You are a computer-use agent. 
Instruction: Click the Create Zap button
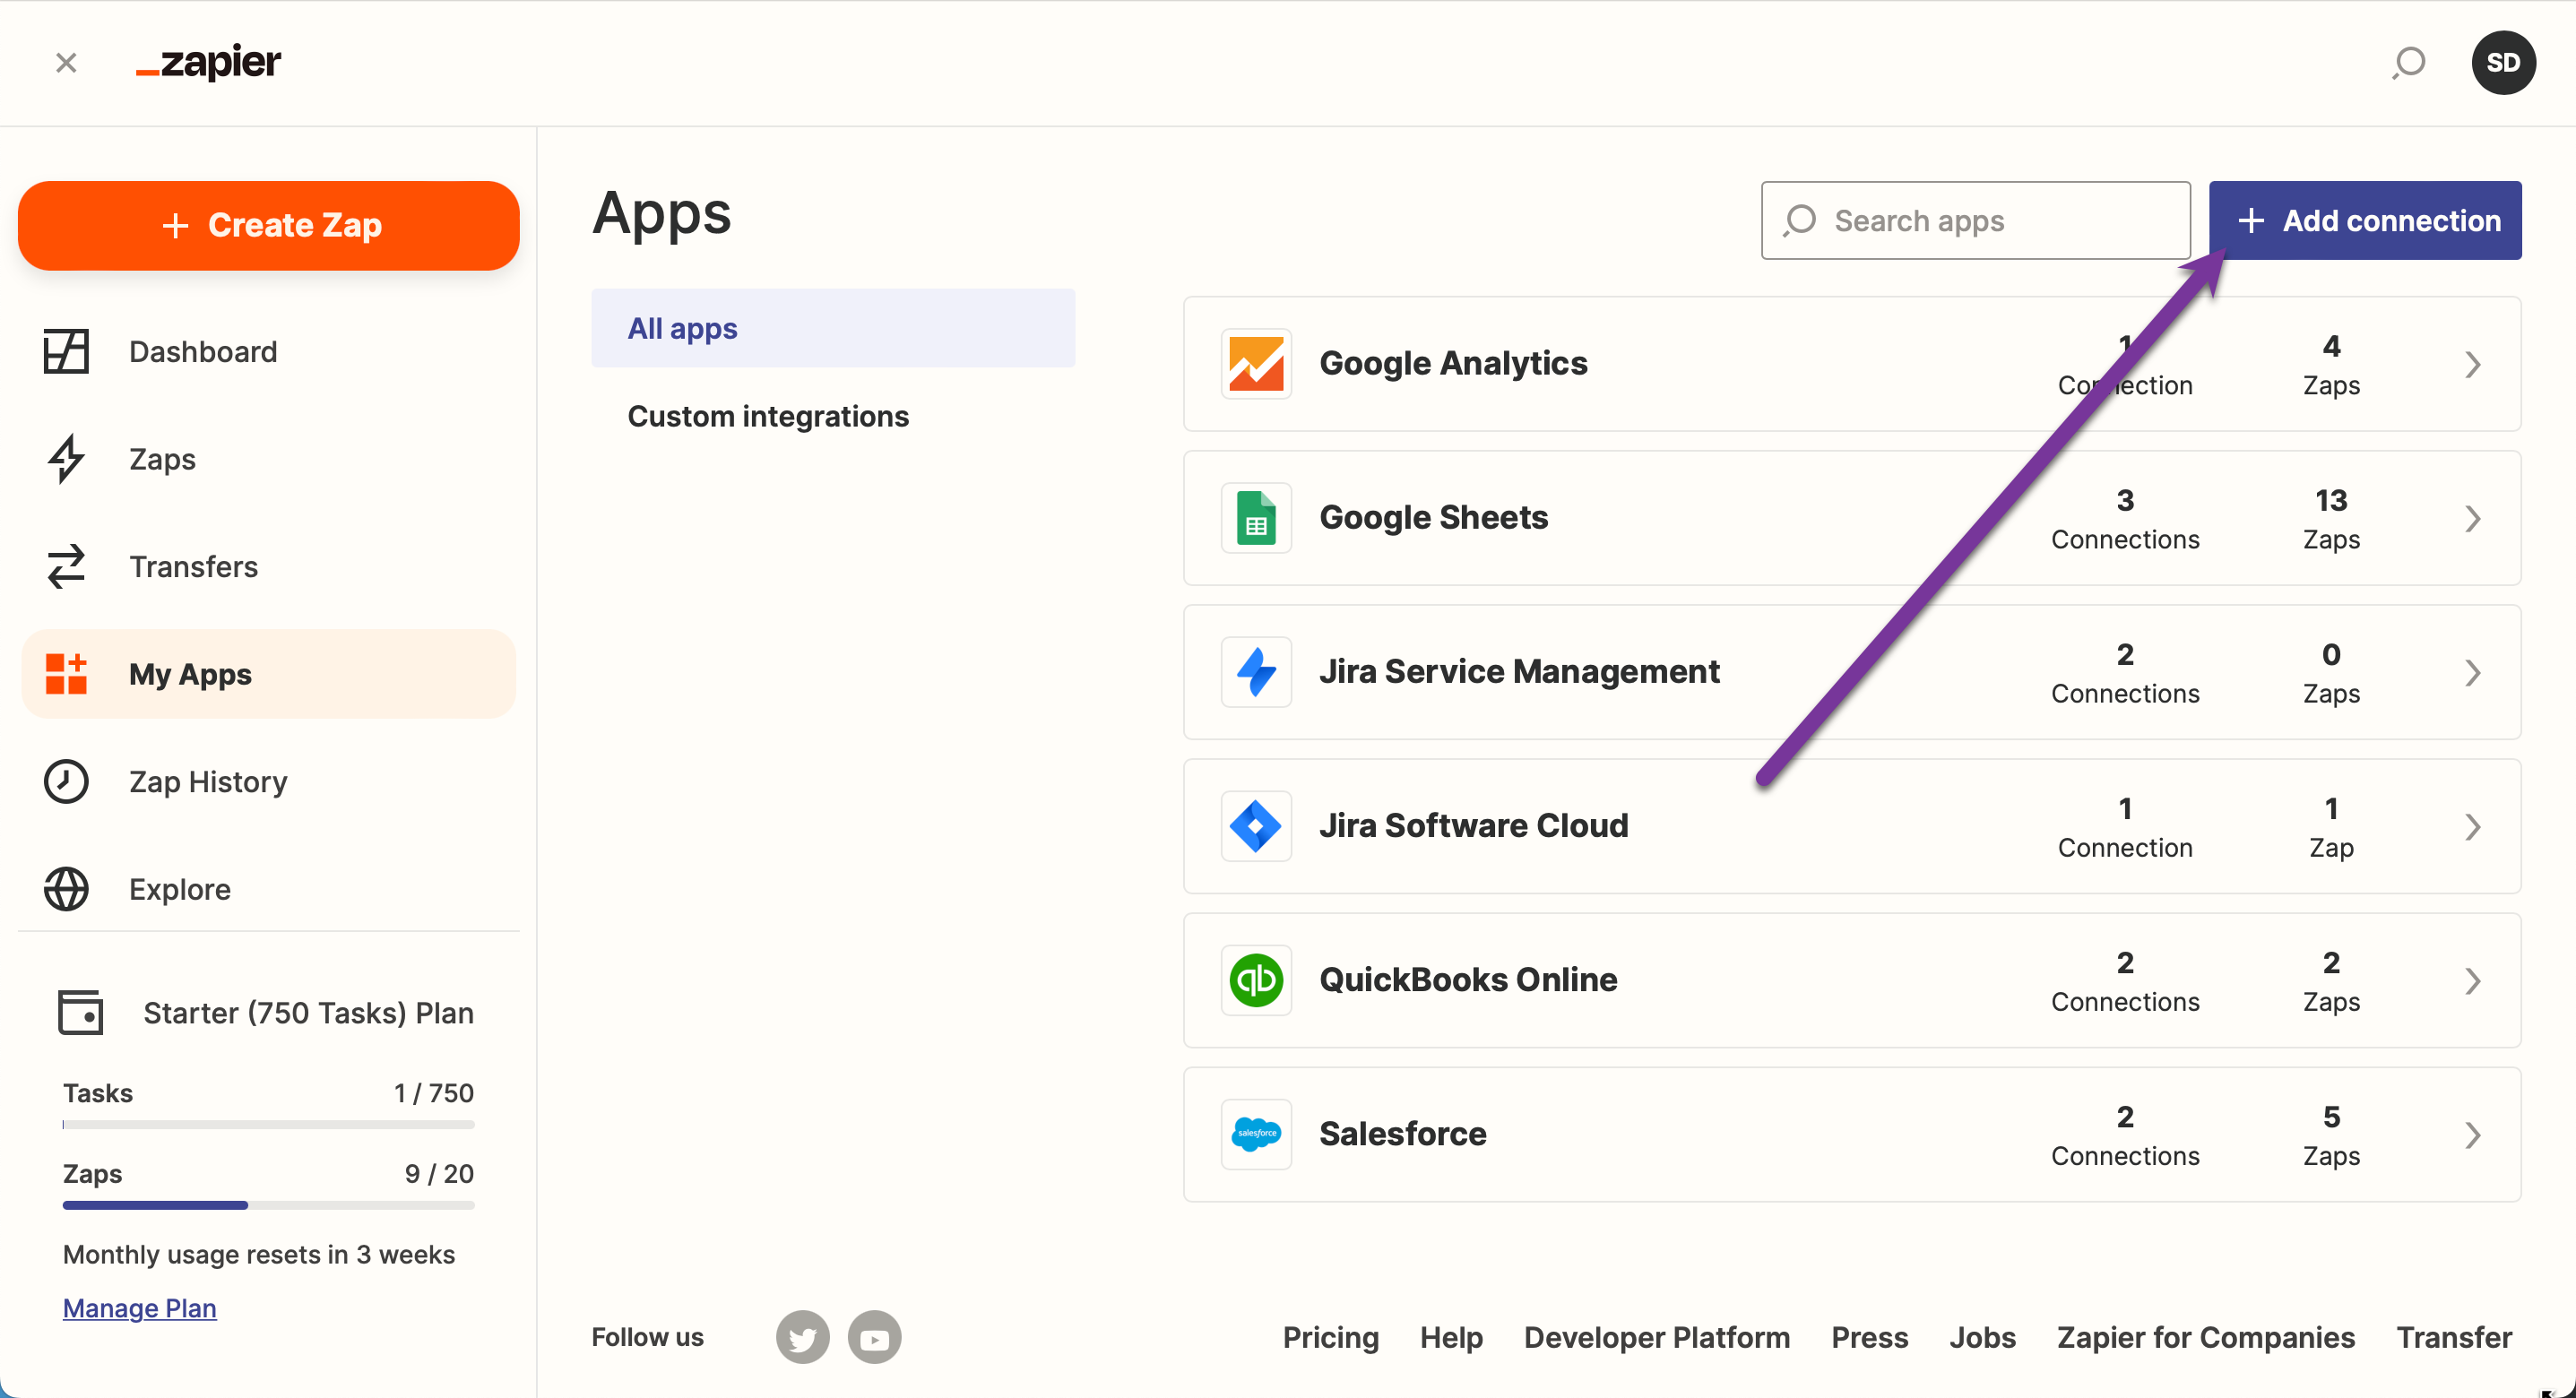(269, 225)
